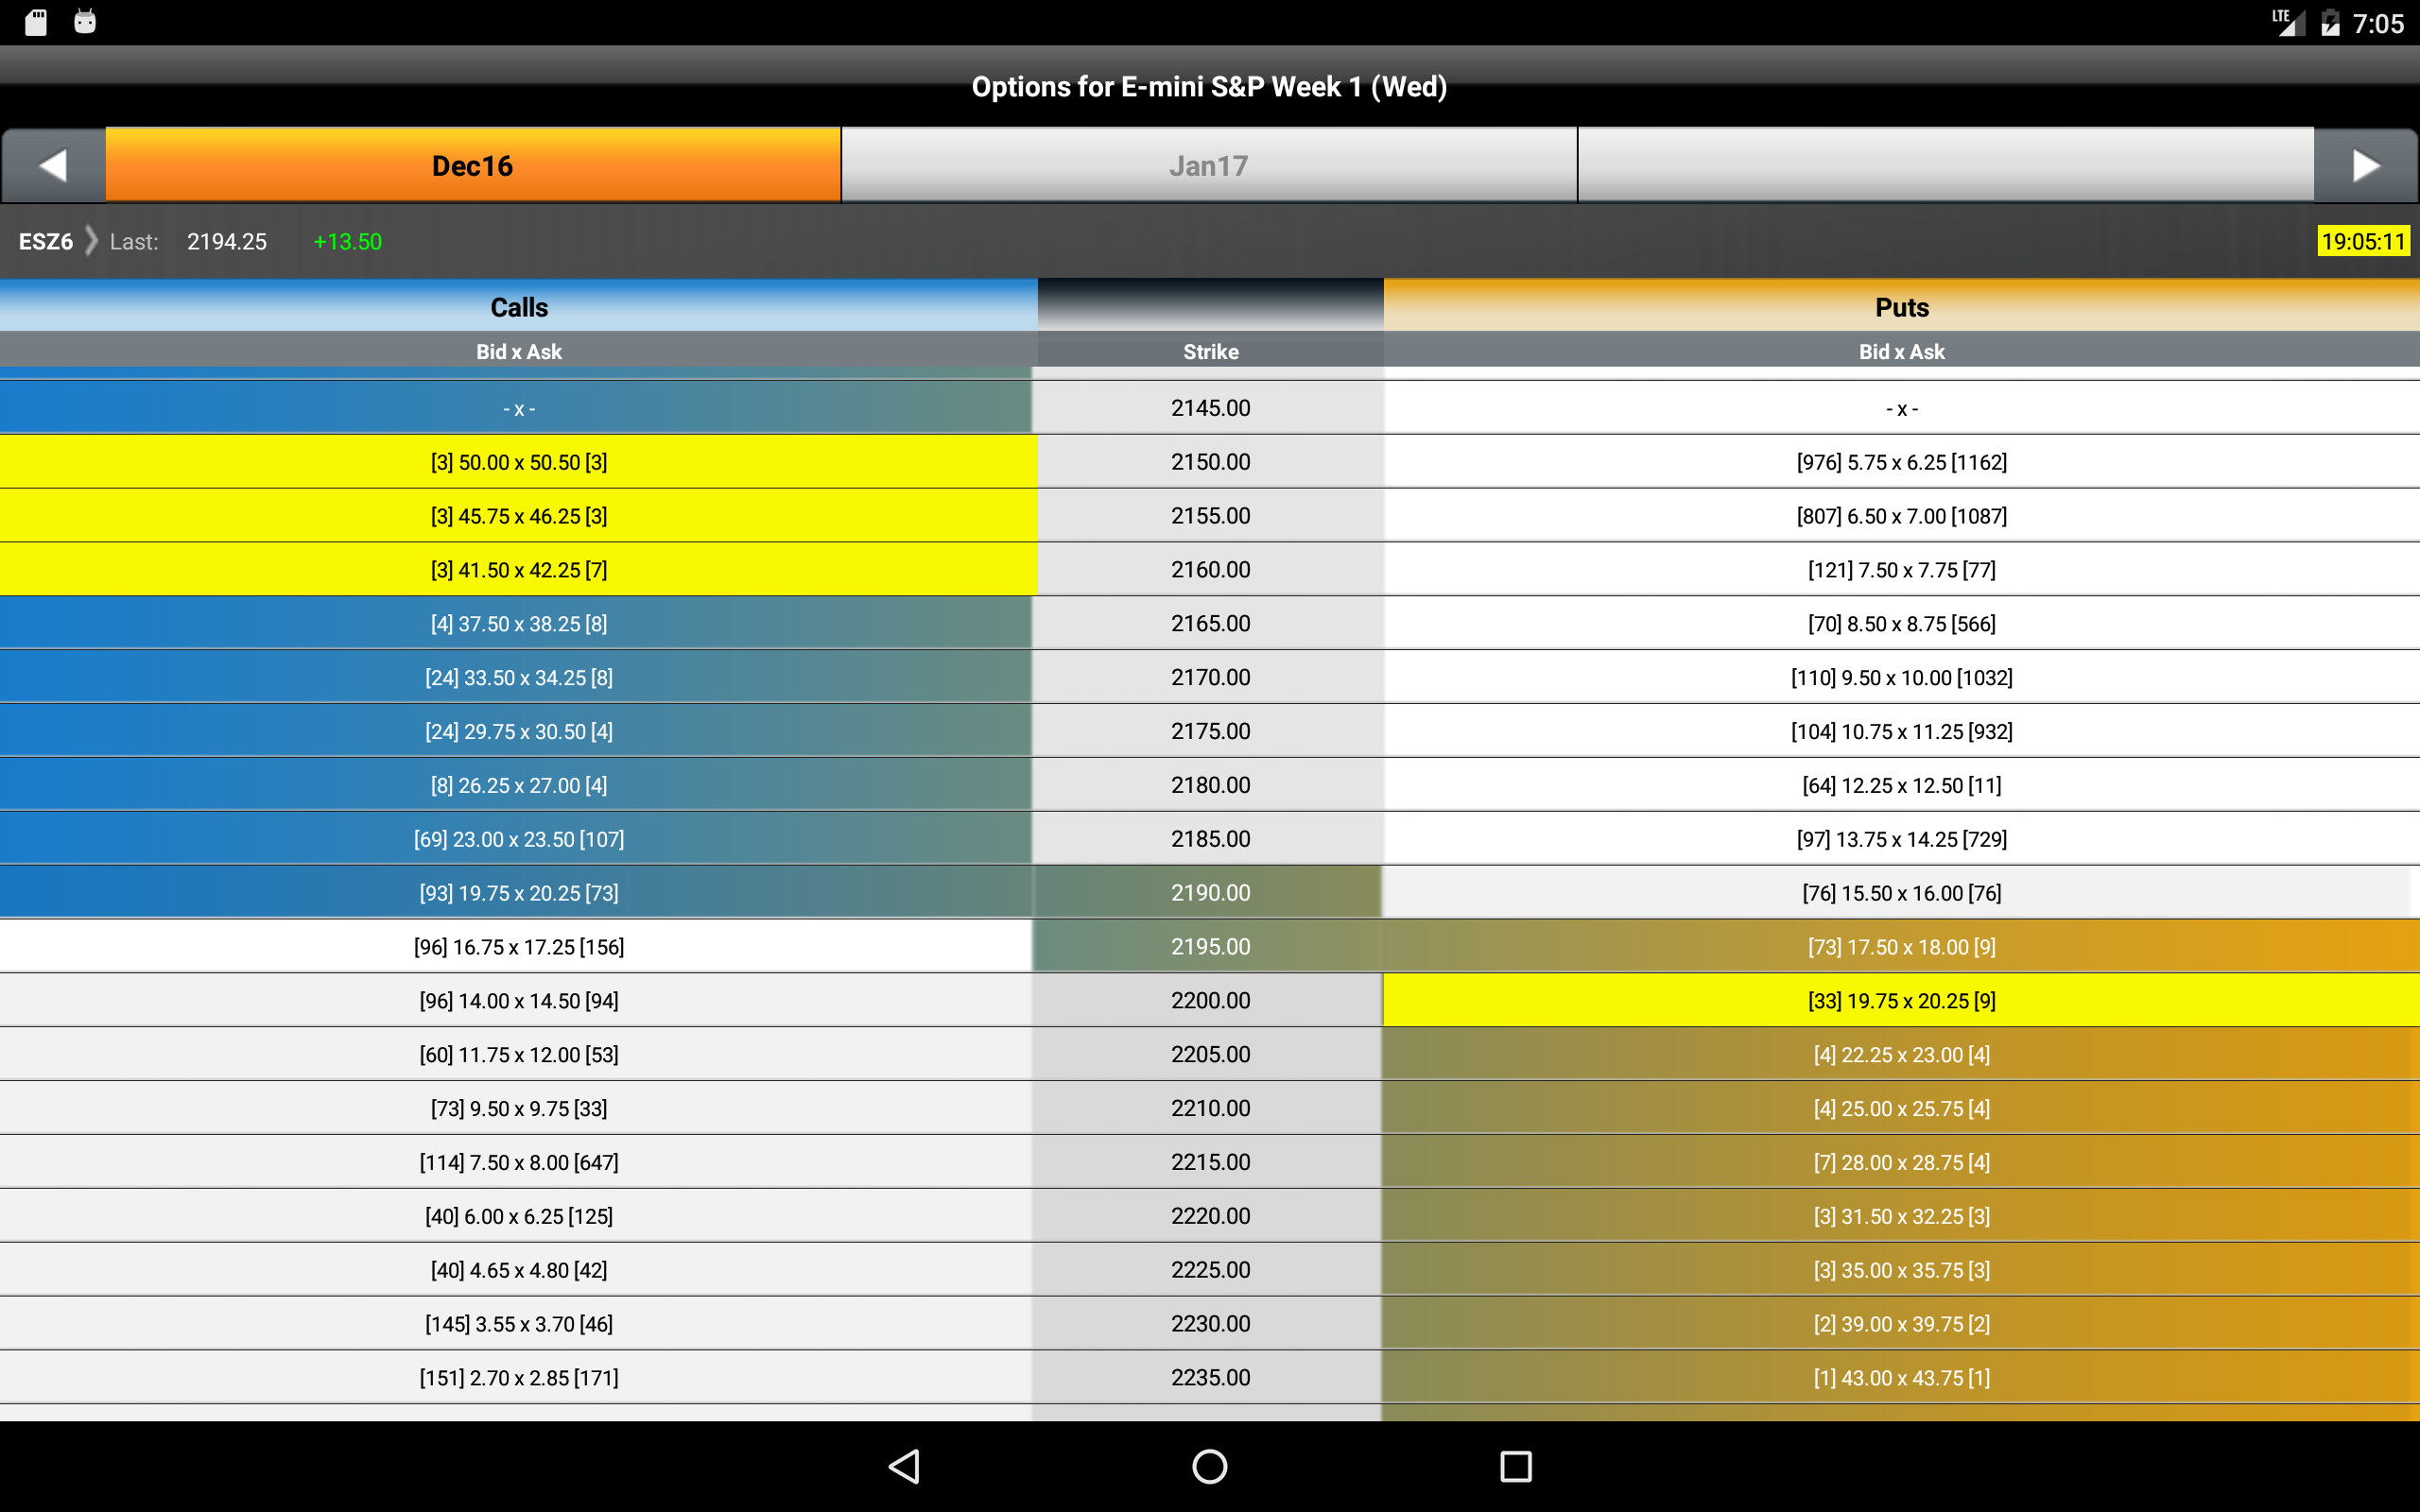Tap the SD card status bar icon
This screenshot has height=1512, width=2420.
36,22
